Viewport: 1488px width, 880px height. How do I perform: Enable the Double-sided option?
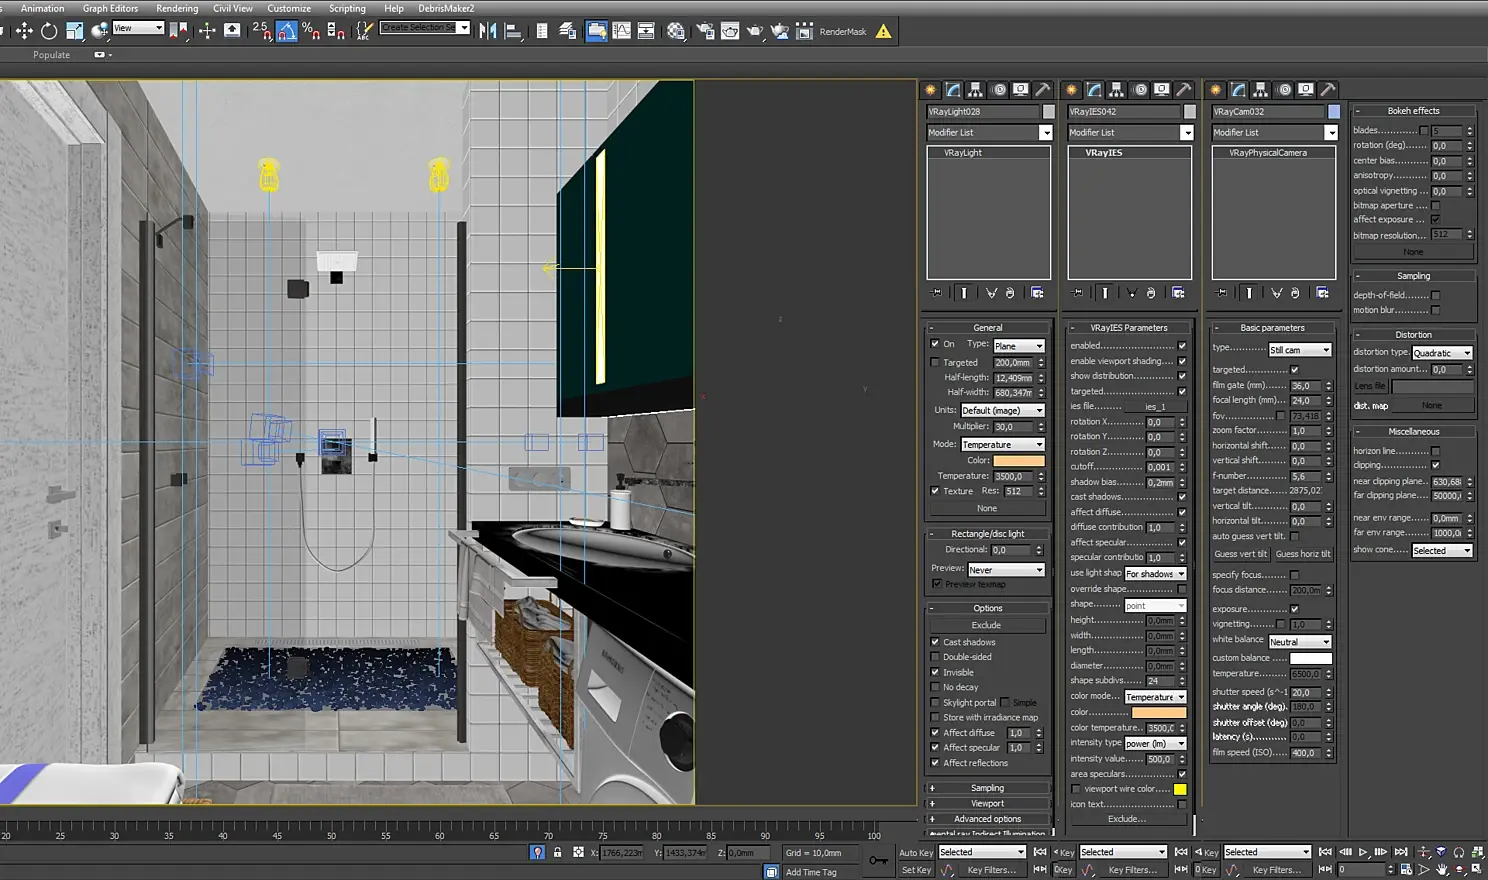[x=935, y=657]
